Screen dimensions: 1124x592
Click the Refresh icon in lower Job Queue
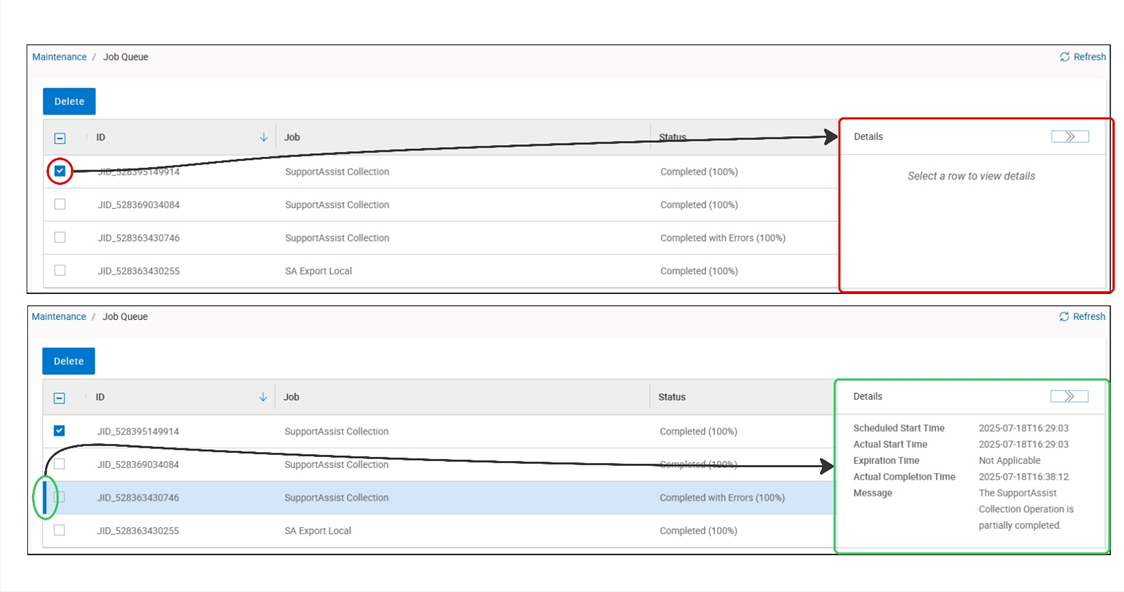1064,316
